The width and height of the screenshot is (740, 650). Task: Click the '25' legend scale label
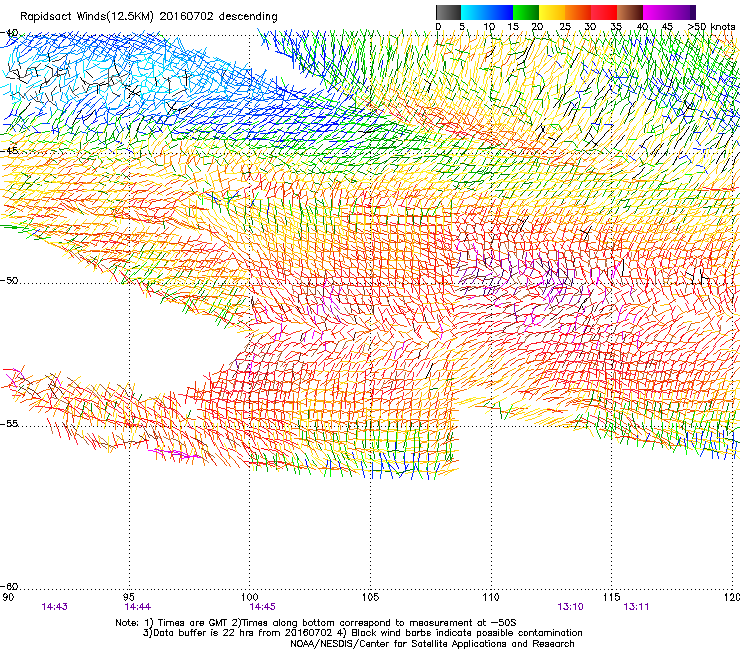pyautogui.click(x=564, y=27)
